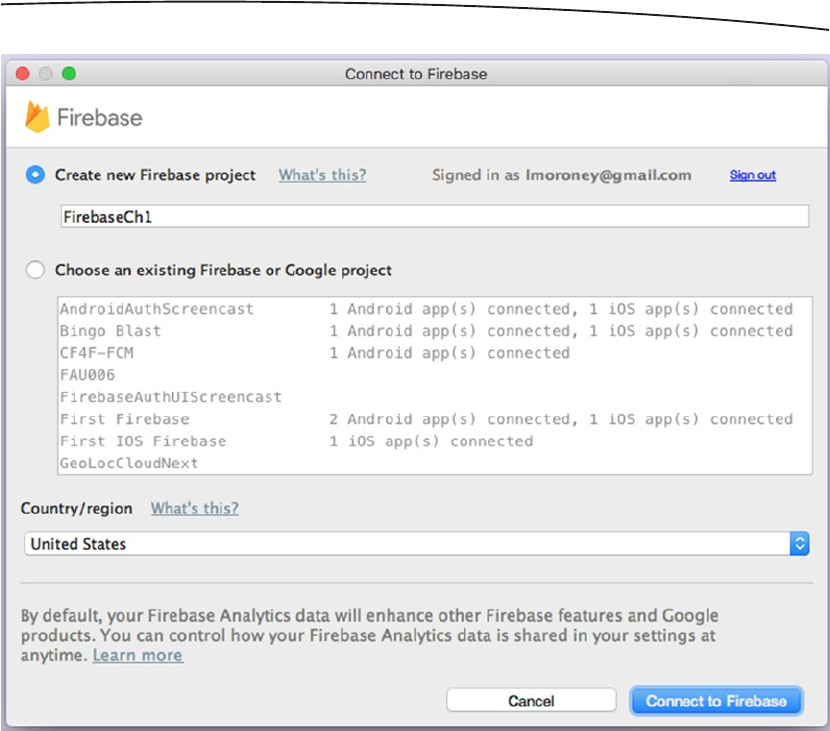Click the FirebaseCh1 project name field
The height and width of the screenshot is (731, 830).
pos(434,216)
